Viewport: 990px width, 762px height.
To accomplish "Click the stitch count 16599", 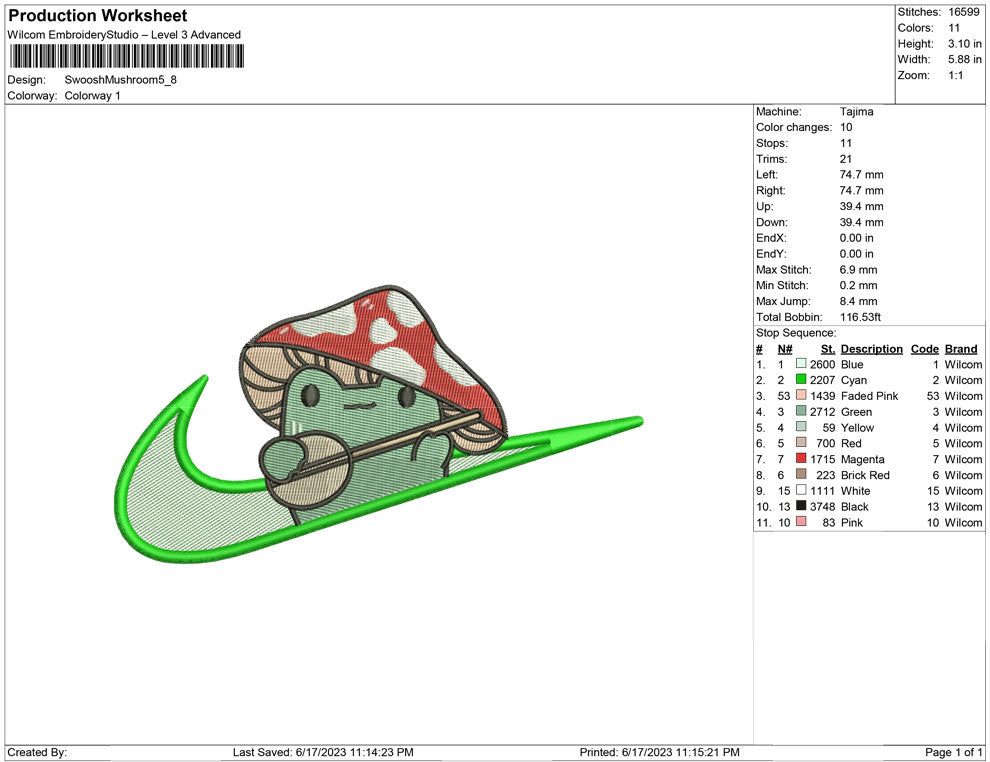I will [963, 12].
